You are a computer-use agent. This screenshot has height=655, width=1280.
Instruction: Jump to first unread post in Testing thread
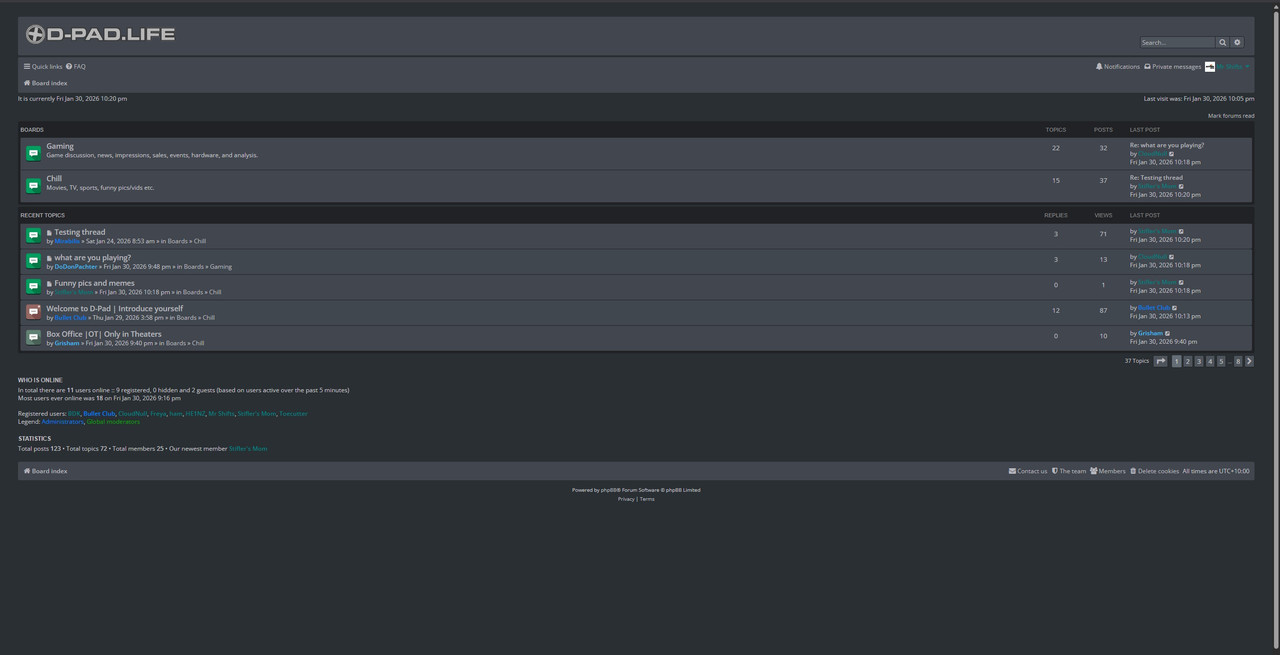[x=49, y=232]
